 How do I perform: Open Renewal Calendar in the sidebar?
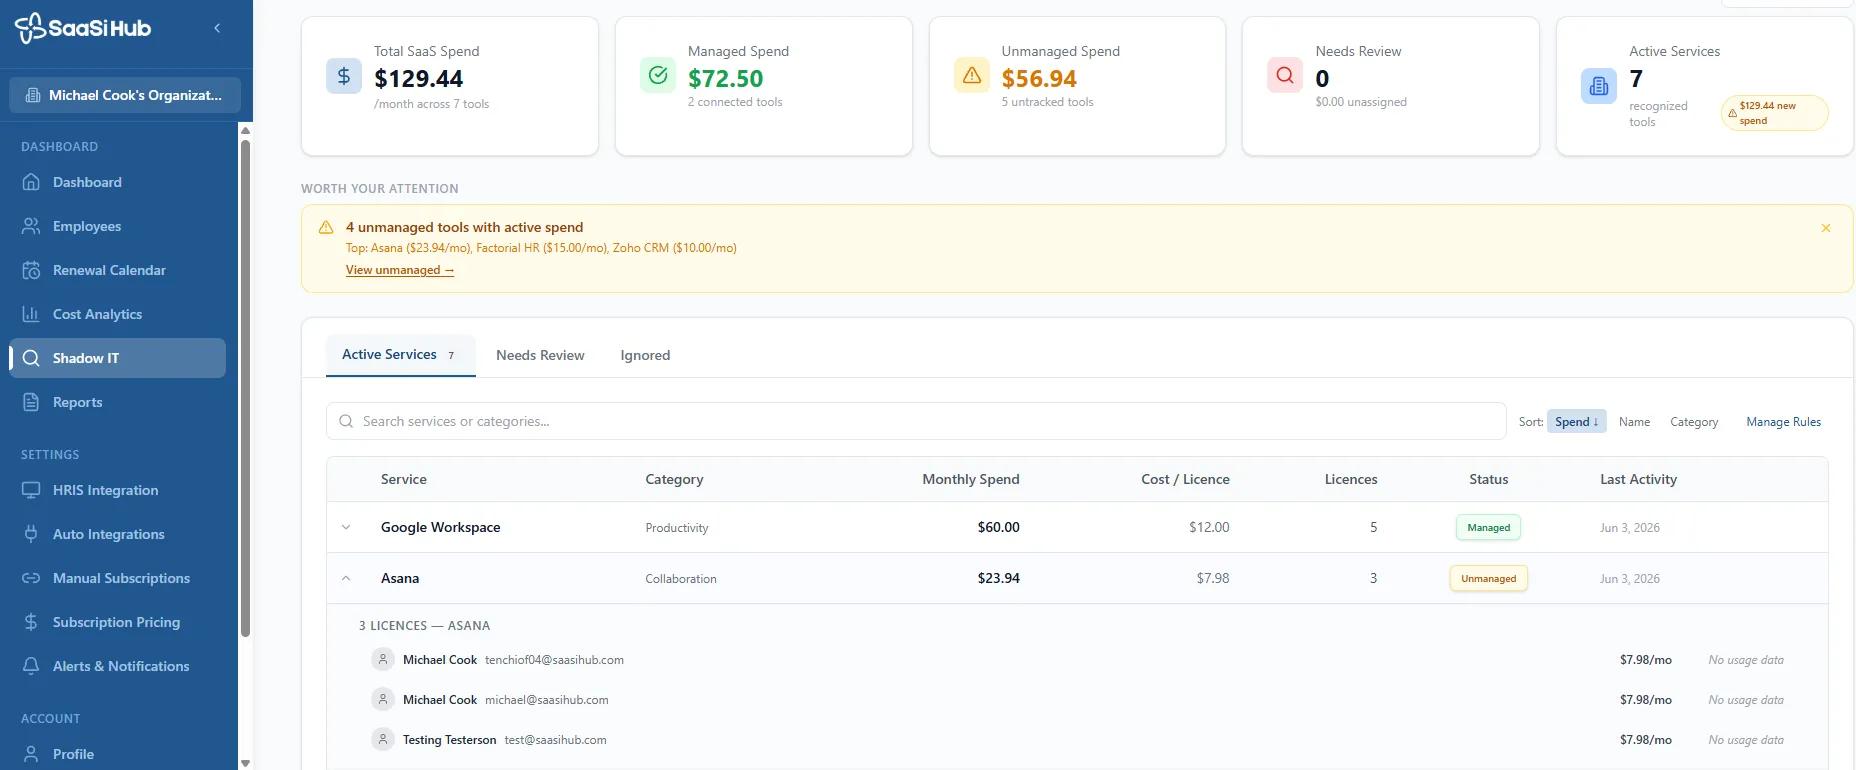click(x=118, y=270)
